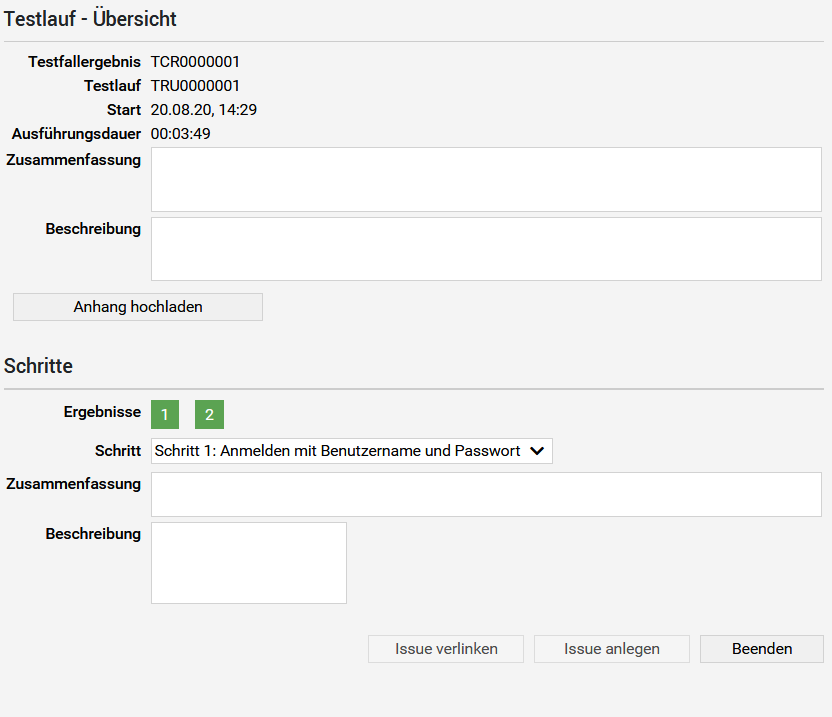Click the chevron arrow in the Schritt selector
This screenshot has width=832, height=717.
tap(537, 451)
